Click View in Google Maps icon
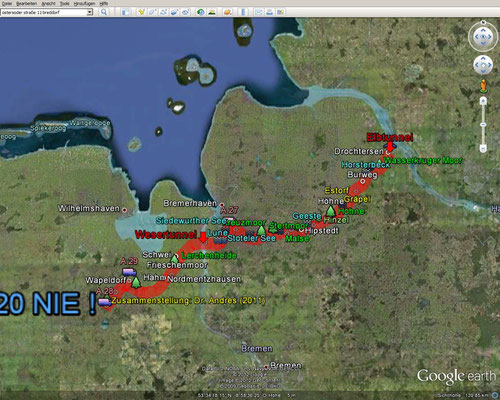The height and width of the screenshot is (400, 500). (280, 12)
